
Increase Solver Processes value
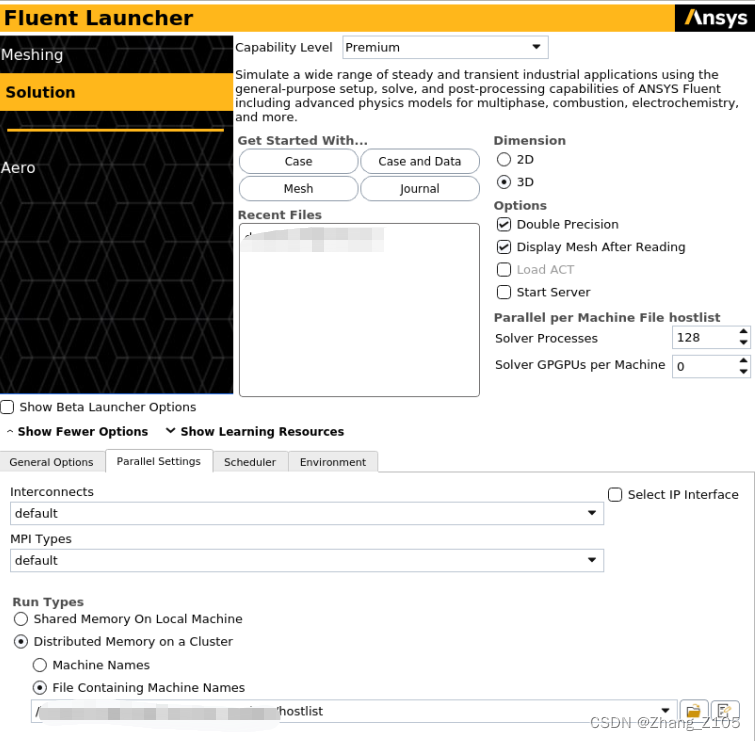pyautogui.click(x=743, y=332)
